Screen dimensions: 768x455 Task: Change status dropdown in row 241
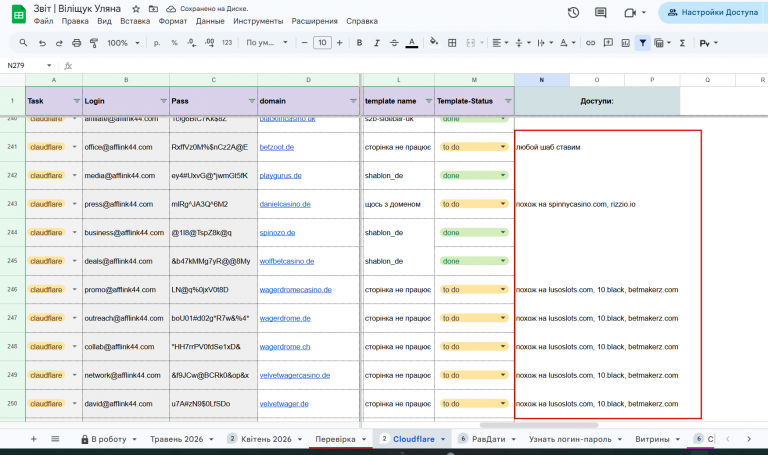tap(473, 147)
